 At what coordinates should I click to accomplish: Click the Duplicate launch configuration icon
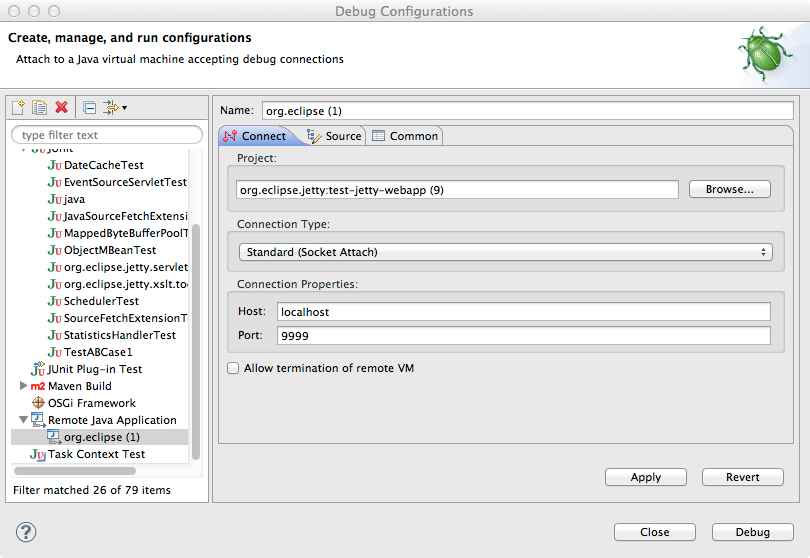pos(40,107)
